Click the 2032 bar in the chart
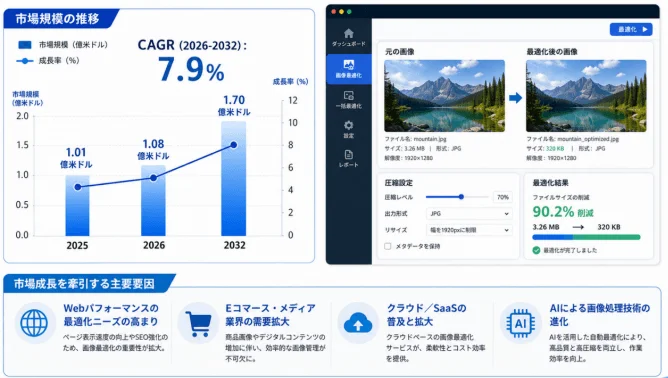The image size is (668, 378). point(233,179)
